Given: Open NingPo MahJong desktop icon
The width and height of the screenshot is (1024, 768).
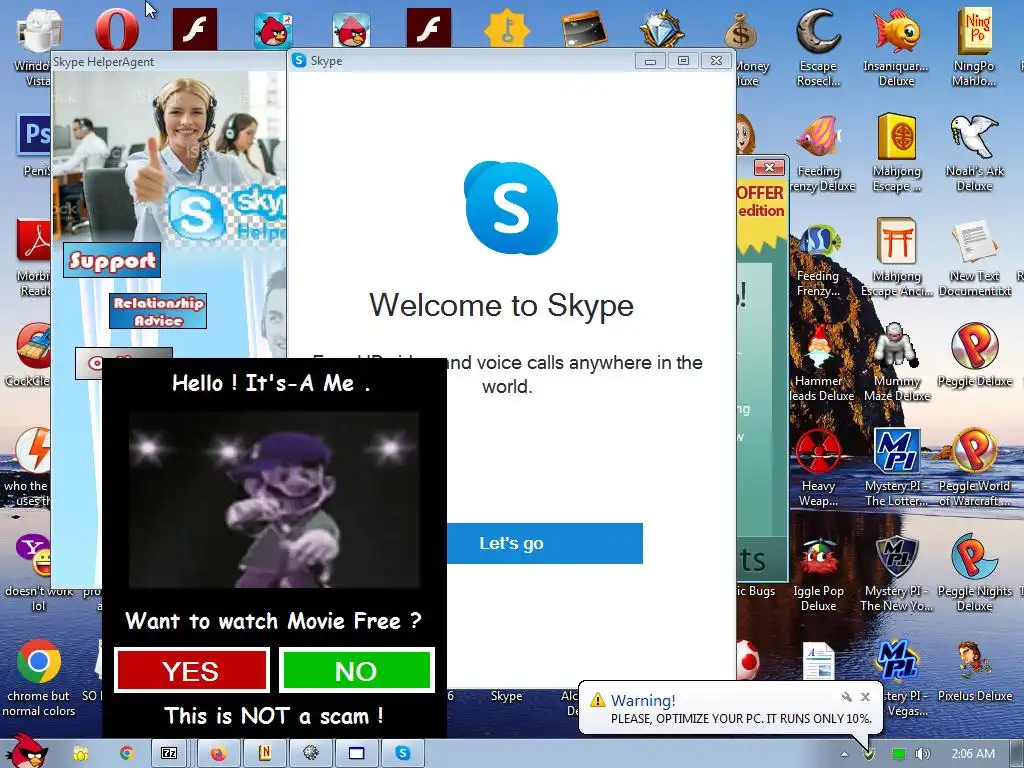Looking at the screenshot, I should 974,31.
